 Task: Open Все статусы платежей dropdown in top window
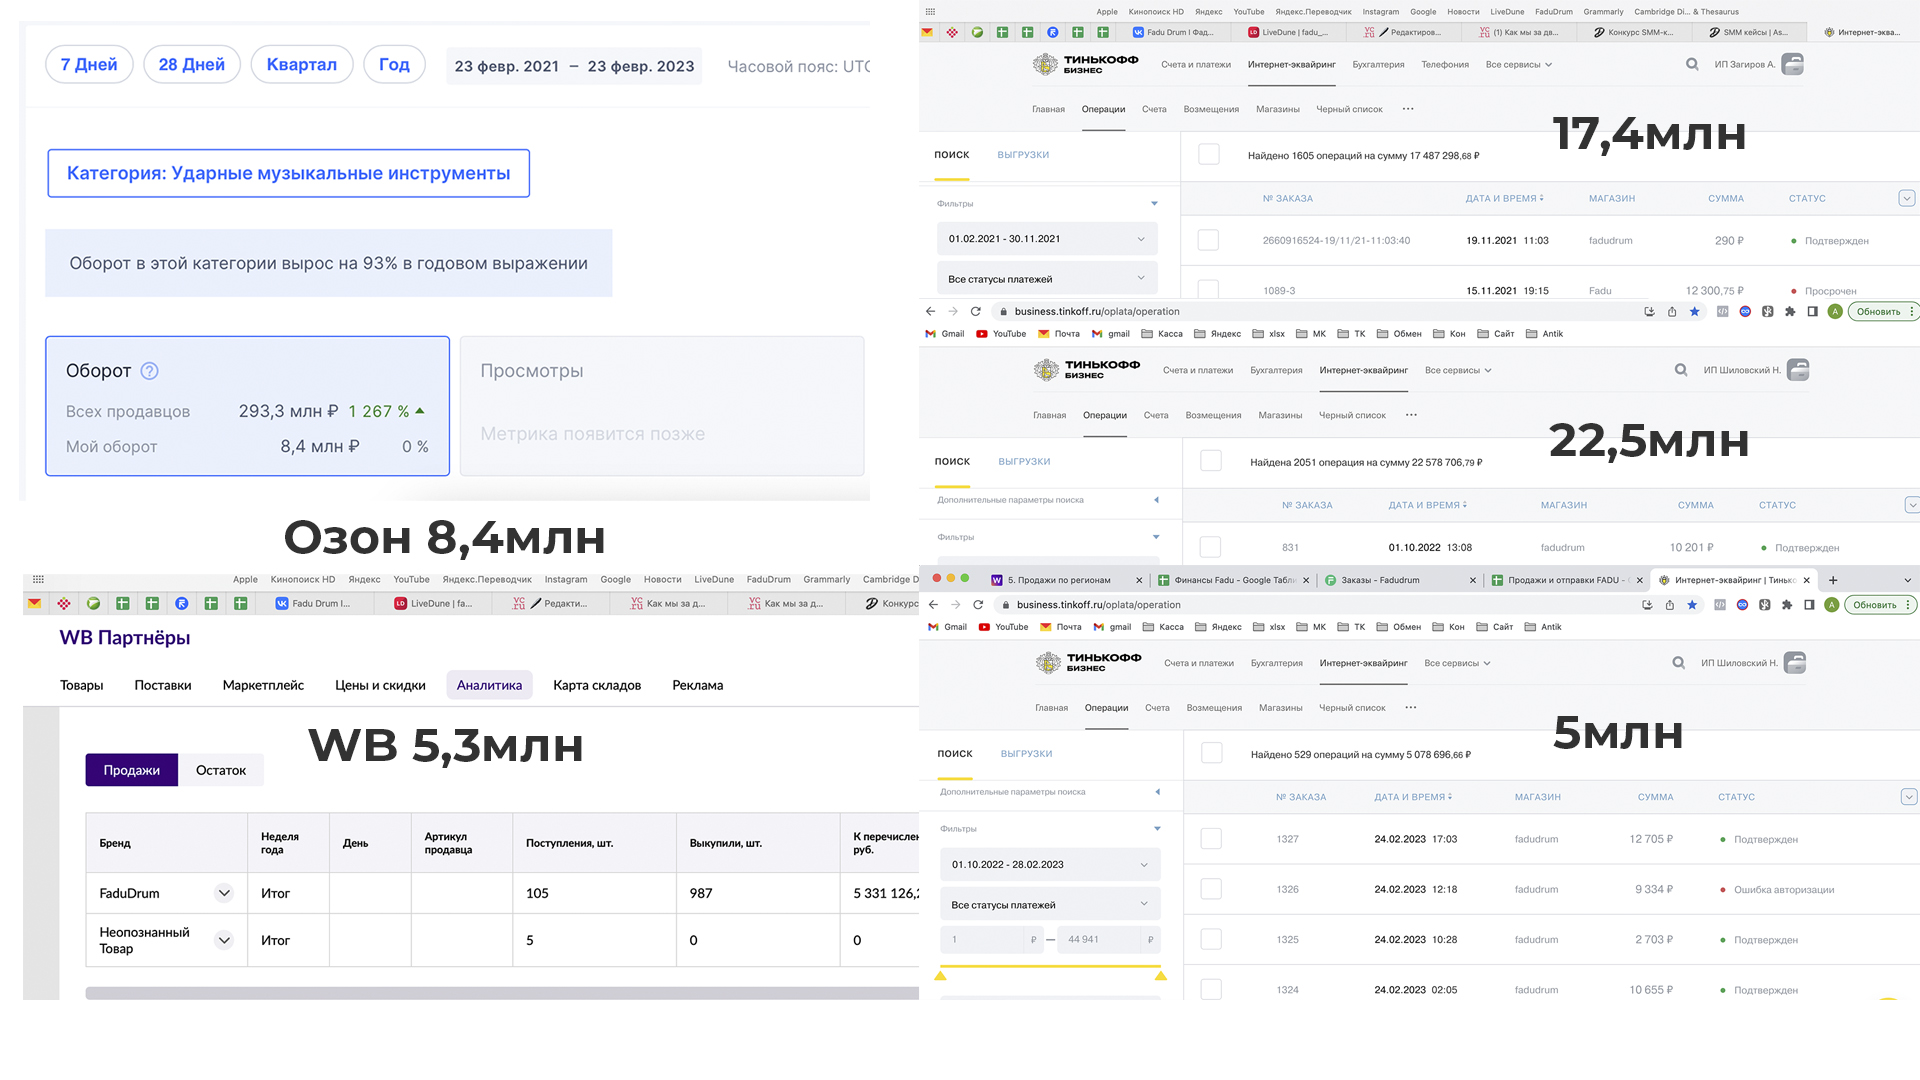point(1047,279)
